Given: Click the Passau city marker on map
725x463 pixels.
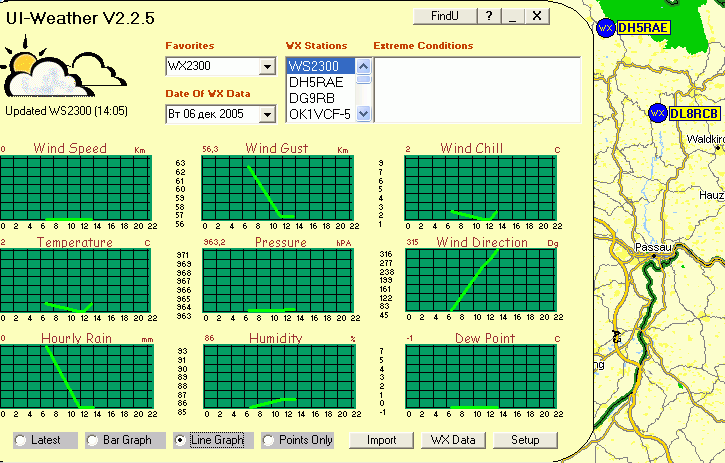Looking at the screenshot, I should (x=653, y=256).
